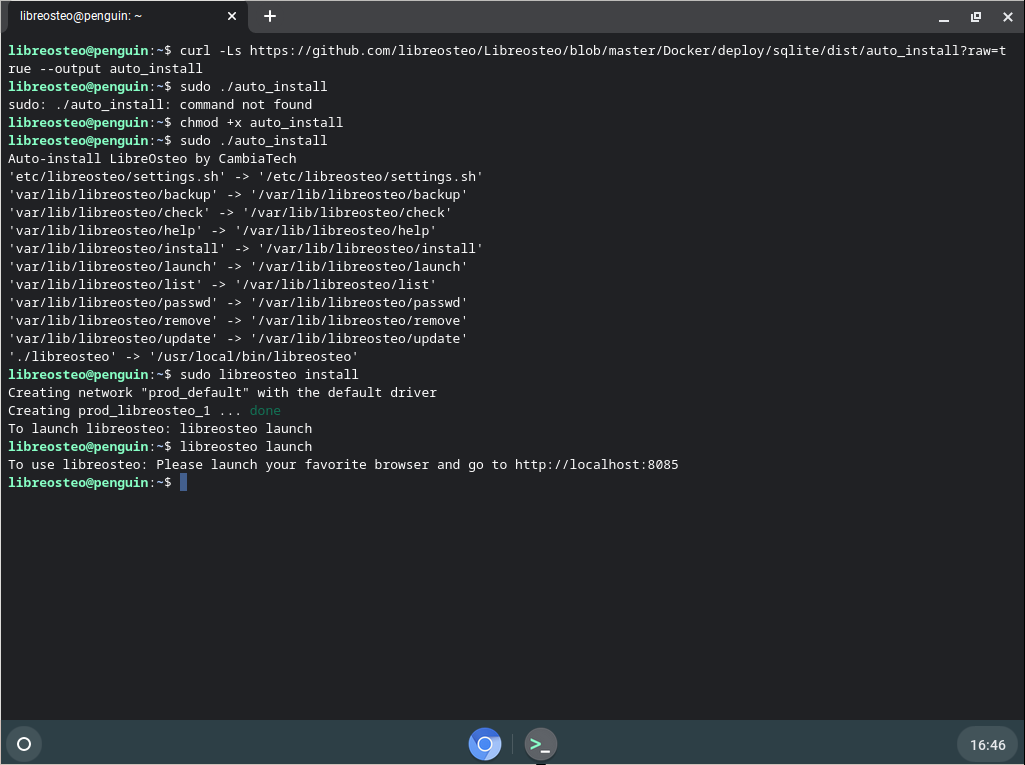Click the '/var/lib/libreosteo/check' destination path
1025x765 pixels.
[x=347, y=212]
